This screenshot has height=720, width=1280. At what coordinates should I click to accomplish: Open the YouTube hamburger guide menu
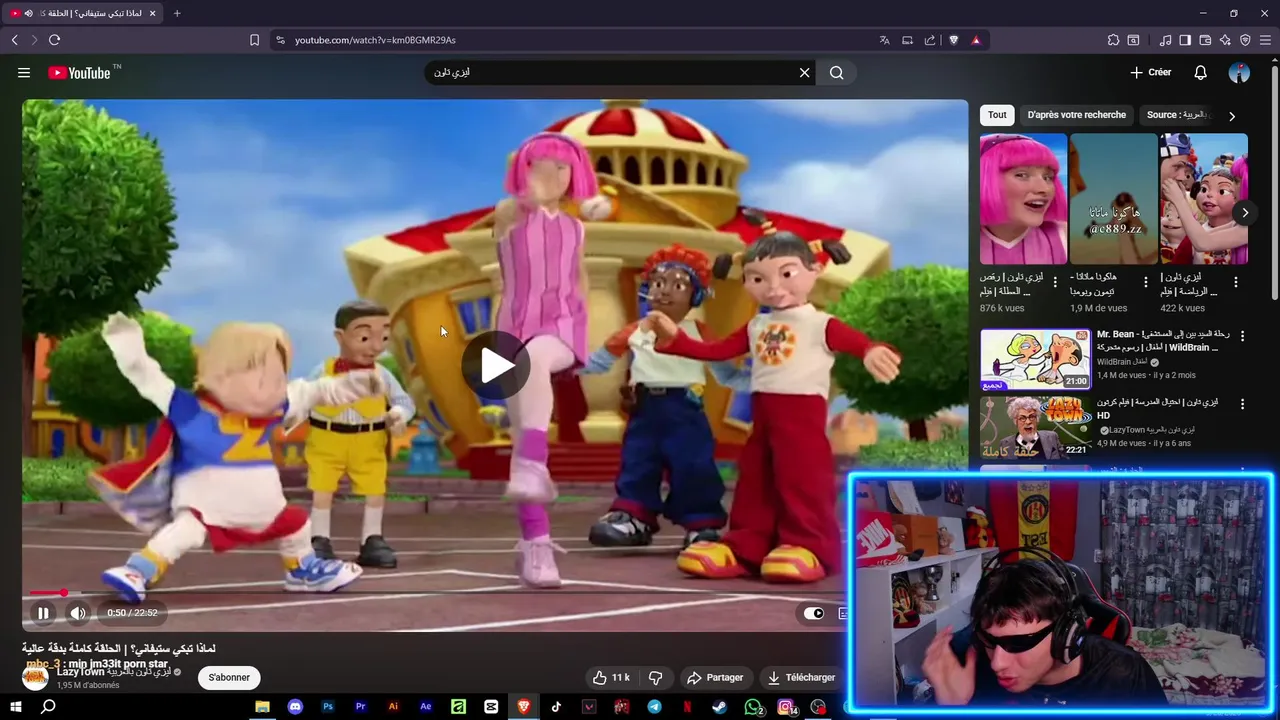coord(24,73)
